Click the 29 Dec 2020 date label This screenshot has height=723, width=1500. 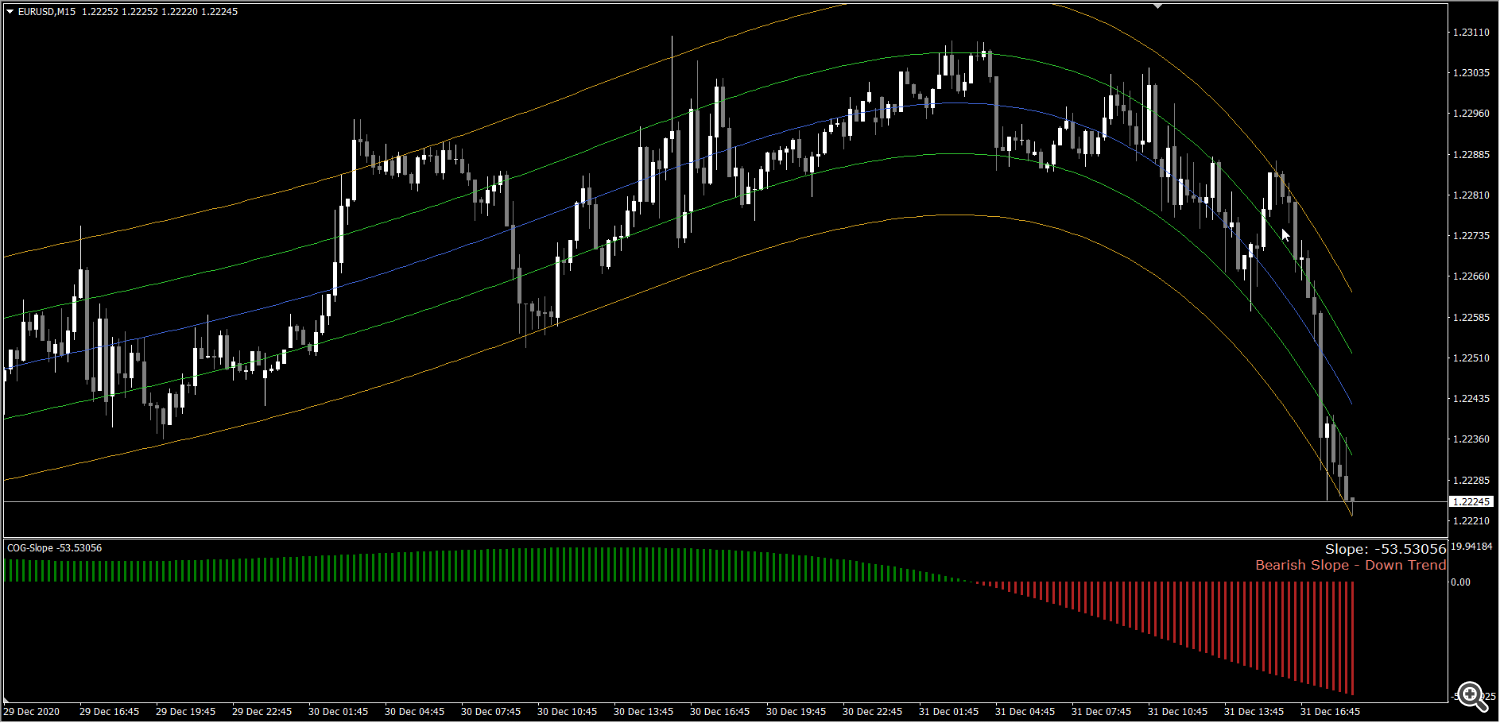pos(32,713)
